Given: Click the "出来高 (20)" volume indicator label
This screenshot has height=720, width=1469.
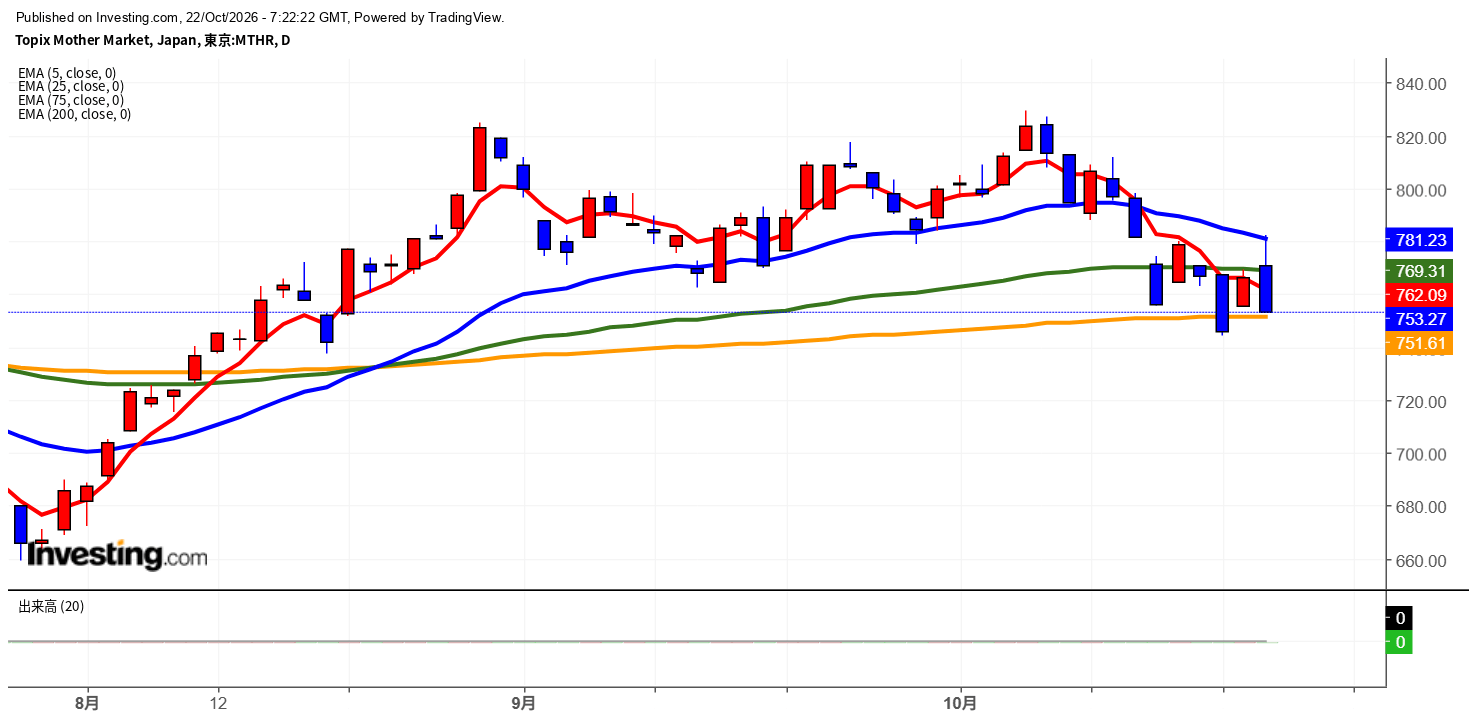Looking at the screenshot, I should 52,606.
